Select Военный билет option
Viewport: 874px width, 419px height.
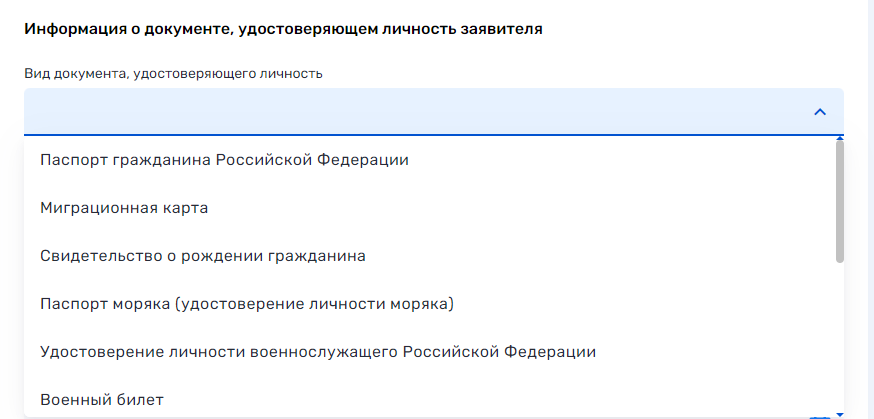102,400
